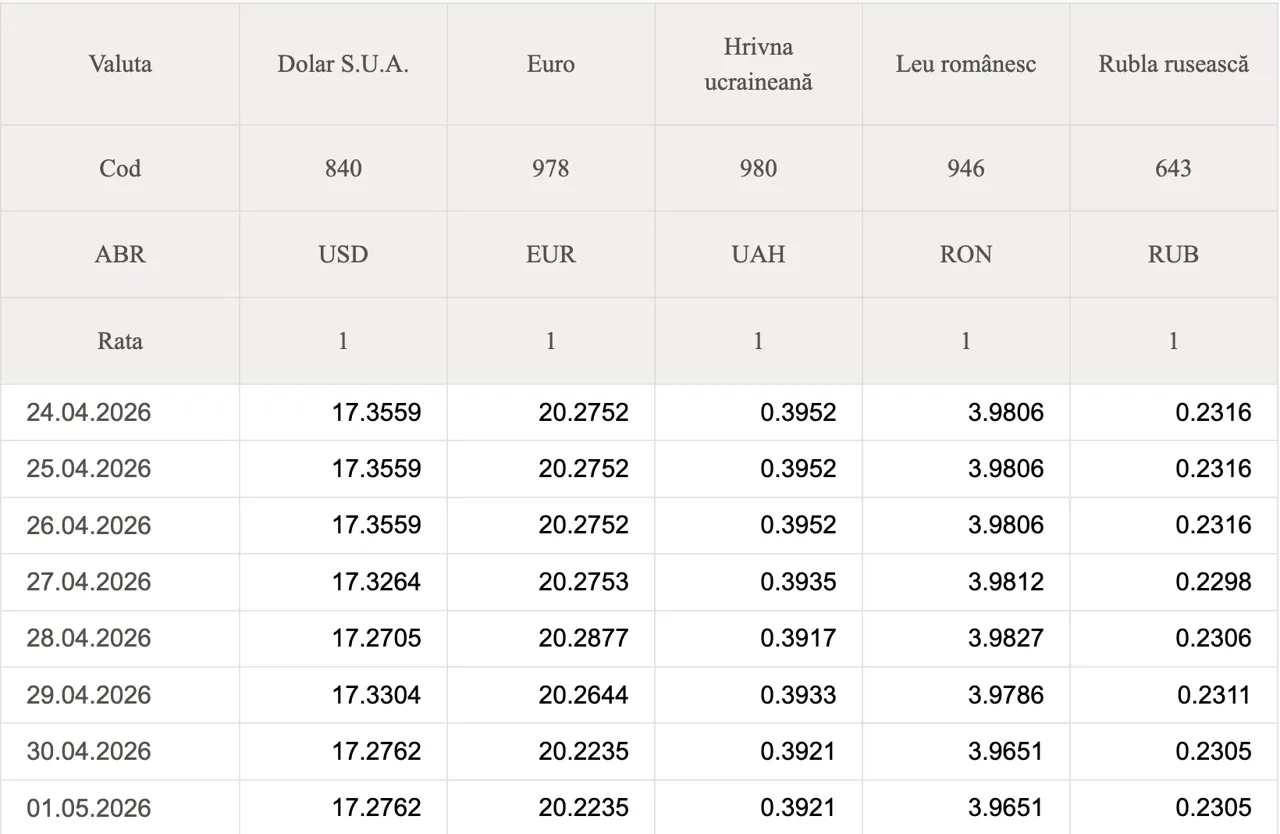Click the RON abbreviation cell
Screen dimensions: 1280x834
pyautogui.click(x=966, y=254)
